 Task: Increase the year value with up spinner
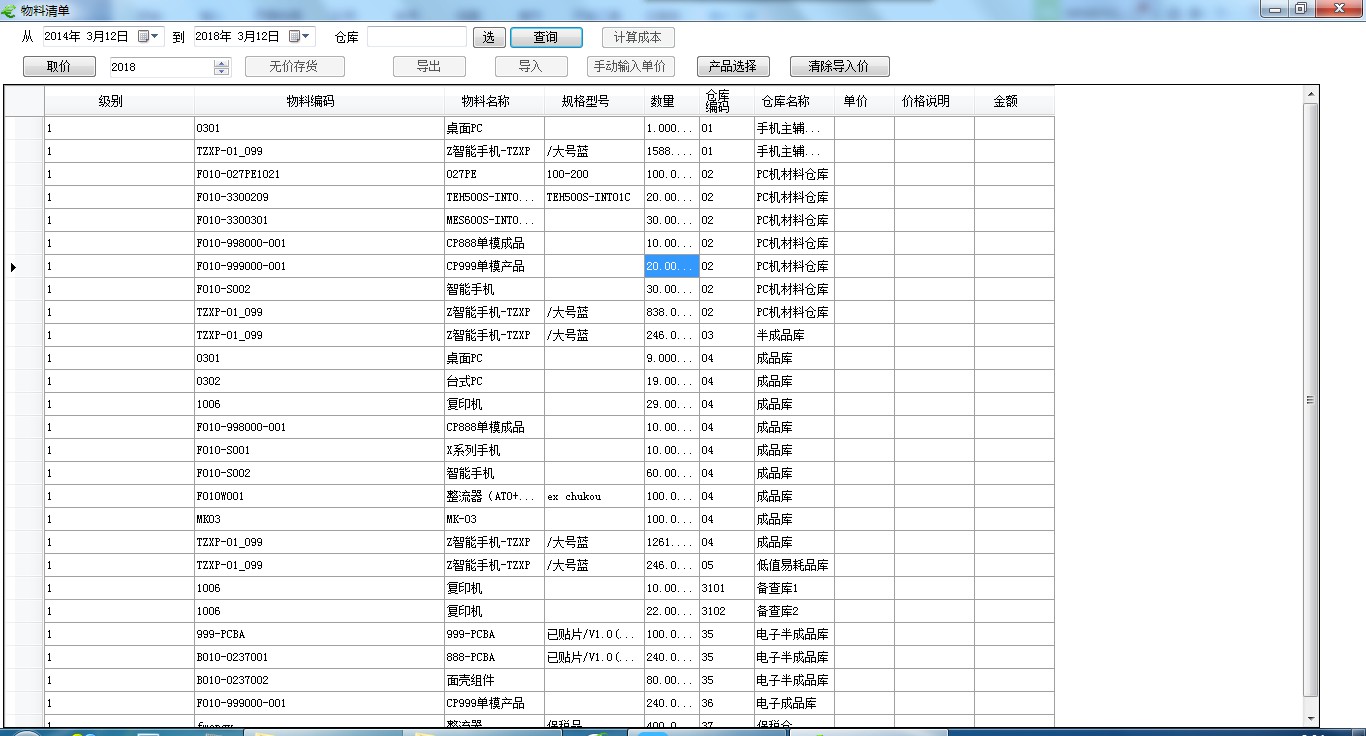222,62
